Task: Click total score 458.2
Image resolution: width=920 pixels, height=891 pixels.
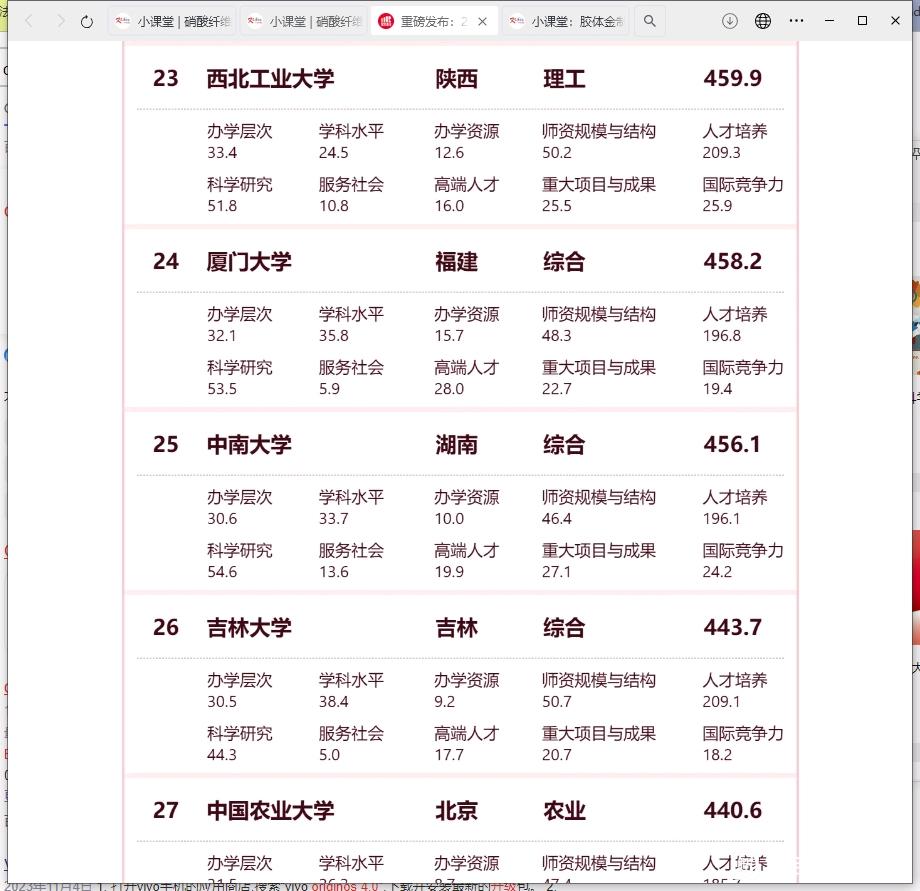Action: pyautogui.click(x=733, y=261)
